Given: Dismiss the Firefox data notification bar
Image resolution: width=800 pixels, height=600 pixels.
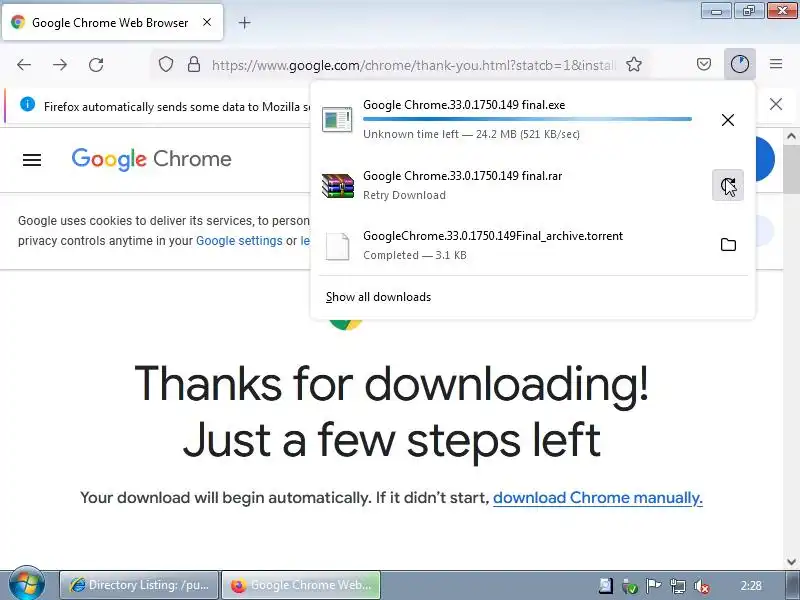Looking at the screenshot, I should (x=776, y=104).
